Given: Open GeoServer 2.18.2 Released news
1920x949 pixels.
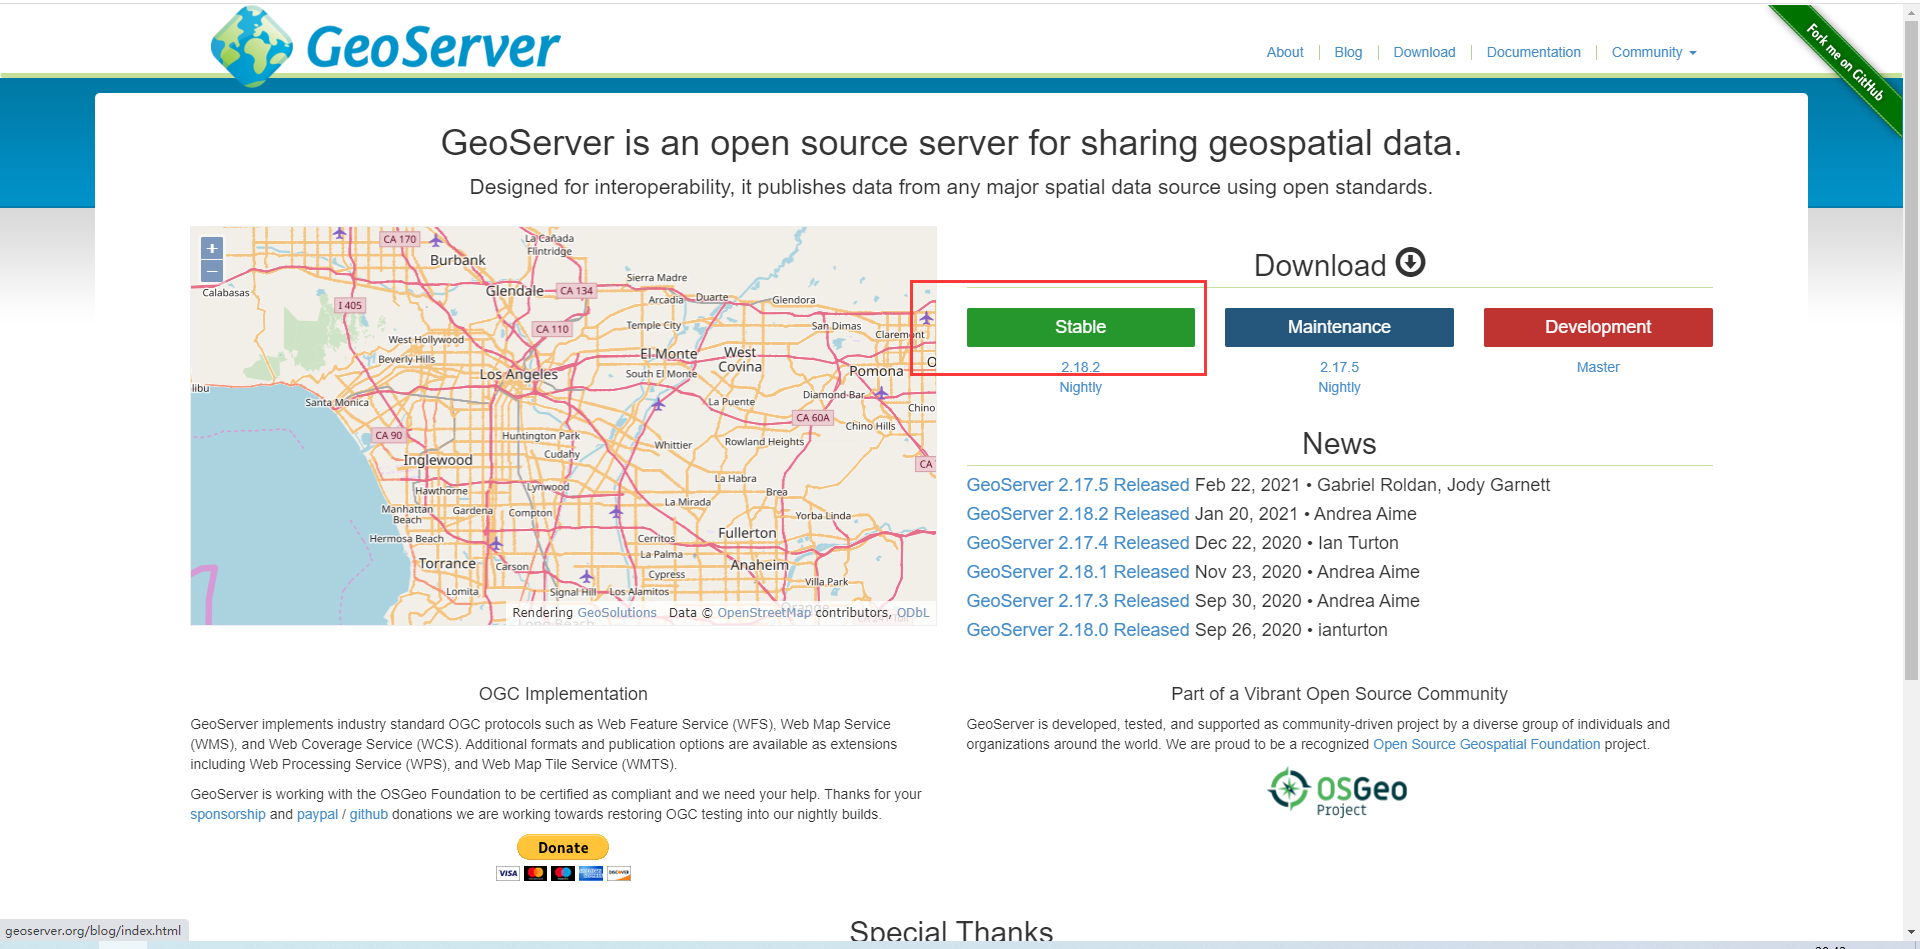Looking at the screenshot, I should (1078, 514).
